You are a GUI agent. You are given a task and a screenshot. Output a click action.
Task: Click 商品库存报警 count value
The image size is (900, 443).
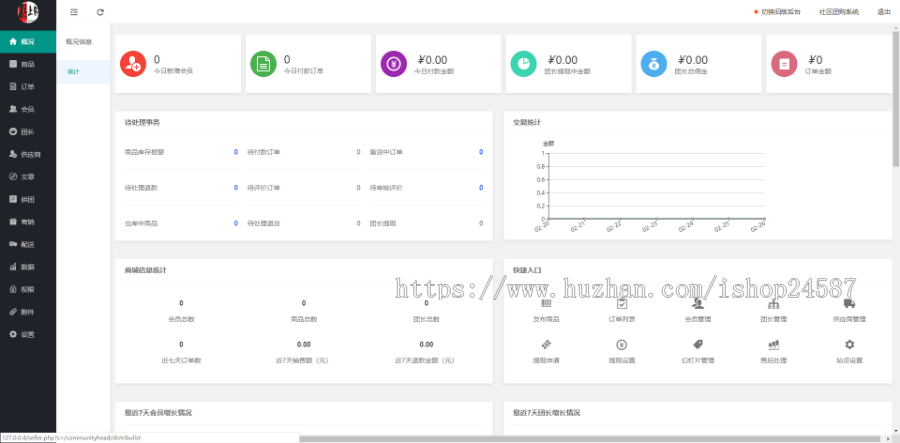235,152
